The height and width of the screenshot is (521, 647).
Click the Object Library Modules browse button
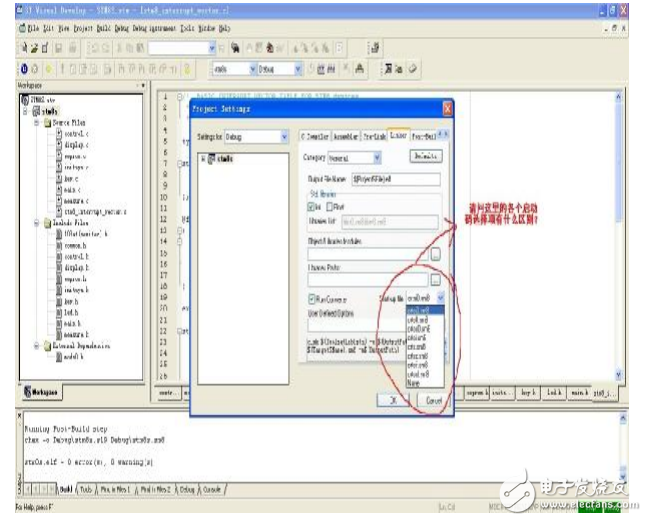[x=435, y=255]
